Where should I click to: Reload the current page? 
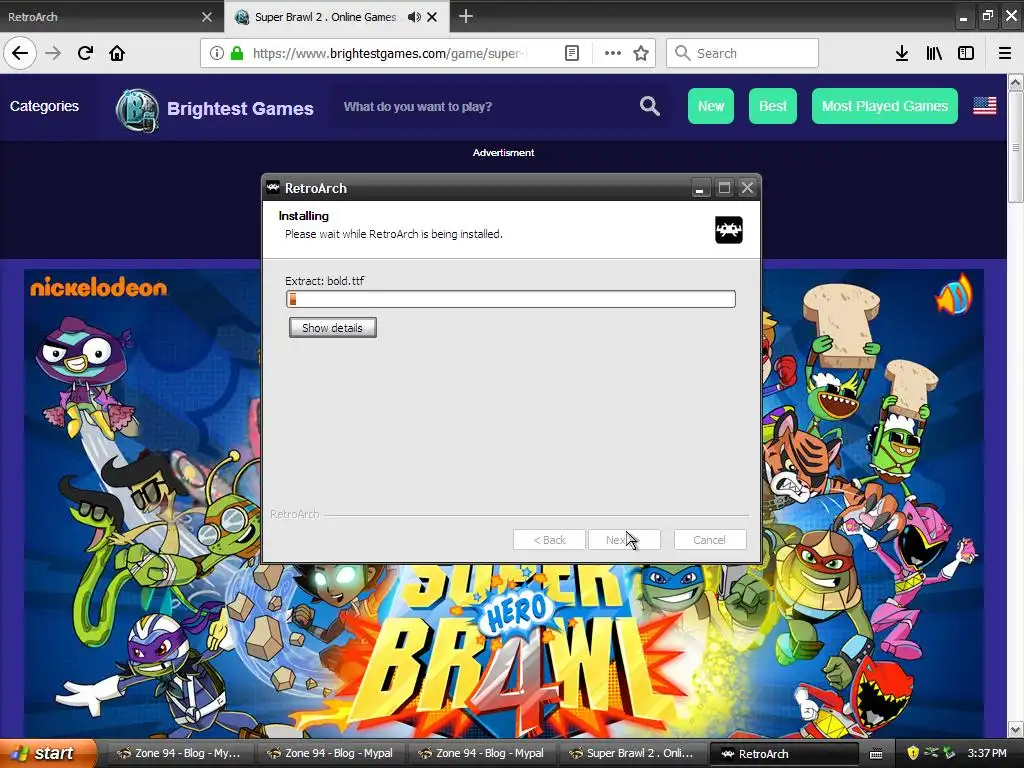85,53
